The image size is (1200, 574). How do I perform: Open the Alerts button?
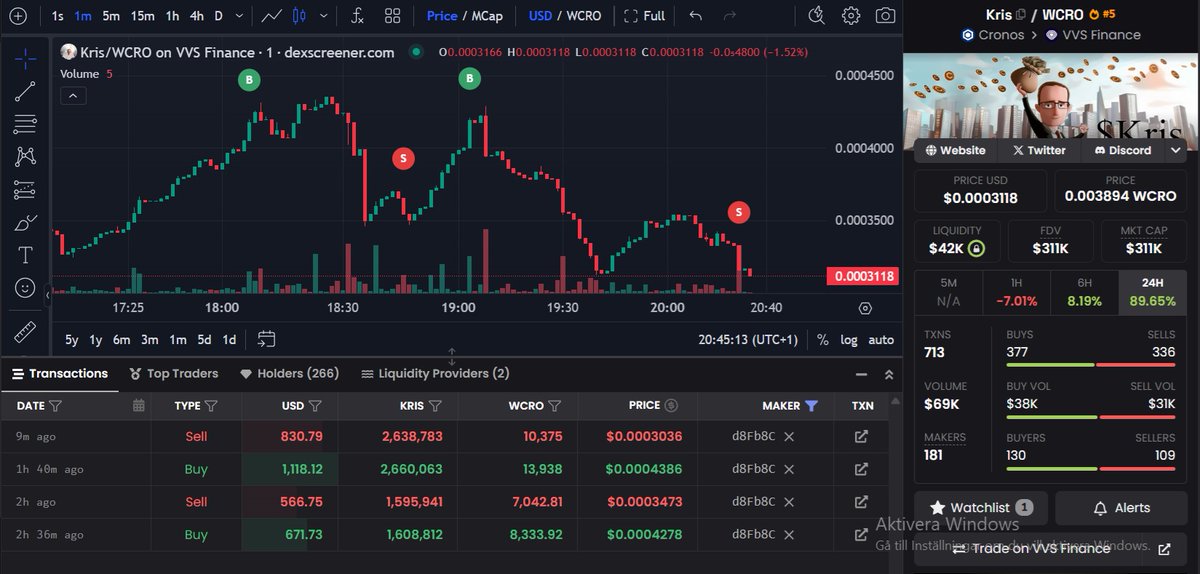point(1121,508)
